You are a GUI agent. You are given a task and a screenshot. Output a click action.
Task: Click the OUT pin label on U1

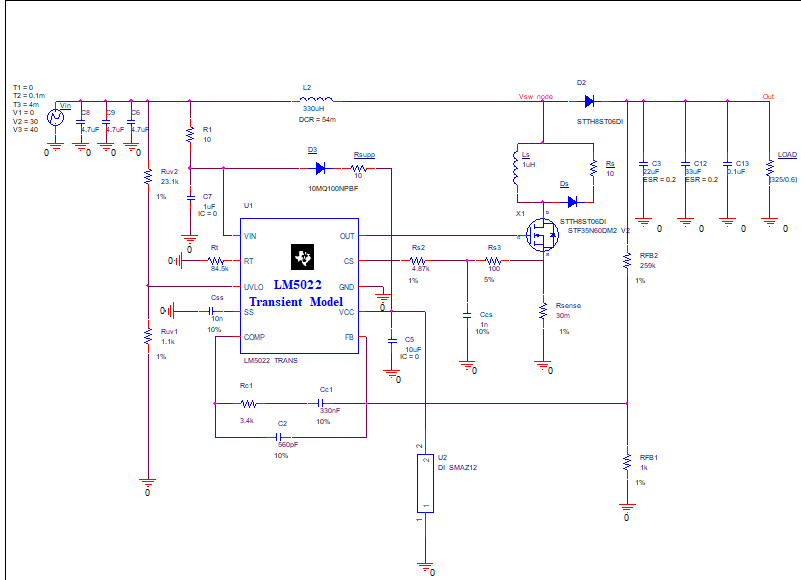[347, 236]
